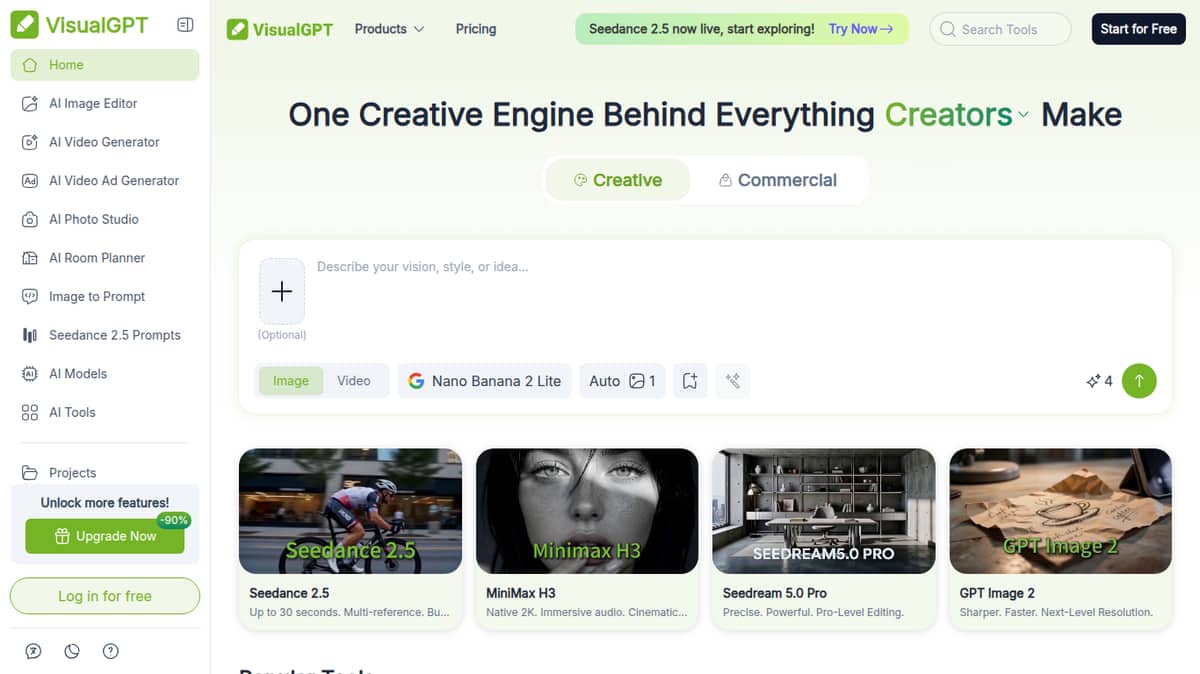This screenshot has height=674, width=1200.
Task: Switch to the Commercial tab
Action: point(778,180)
